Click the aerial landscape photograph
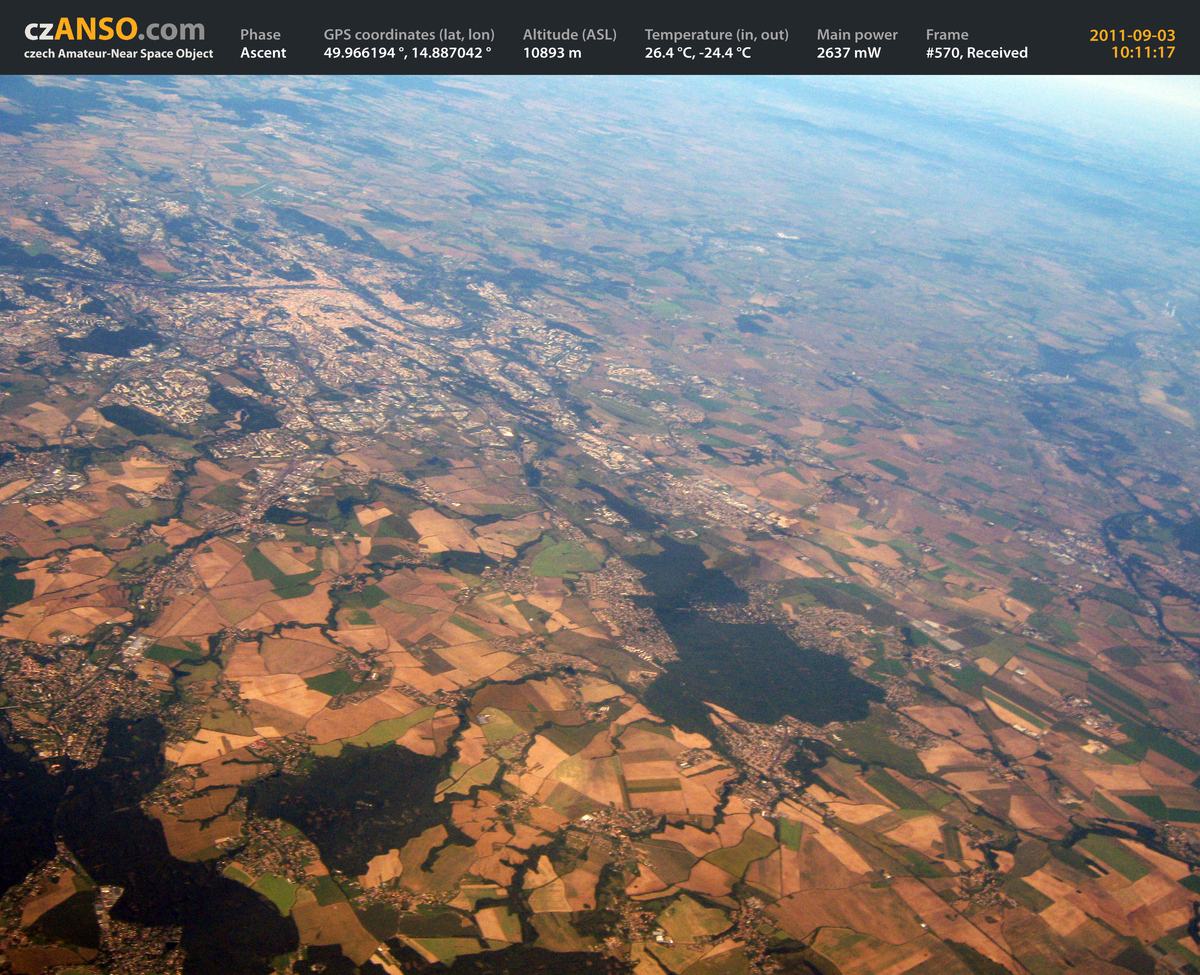 600,525
